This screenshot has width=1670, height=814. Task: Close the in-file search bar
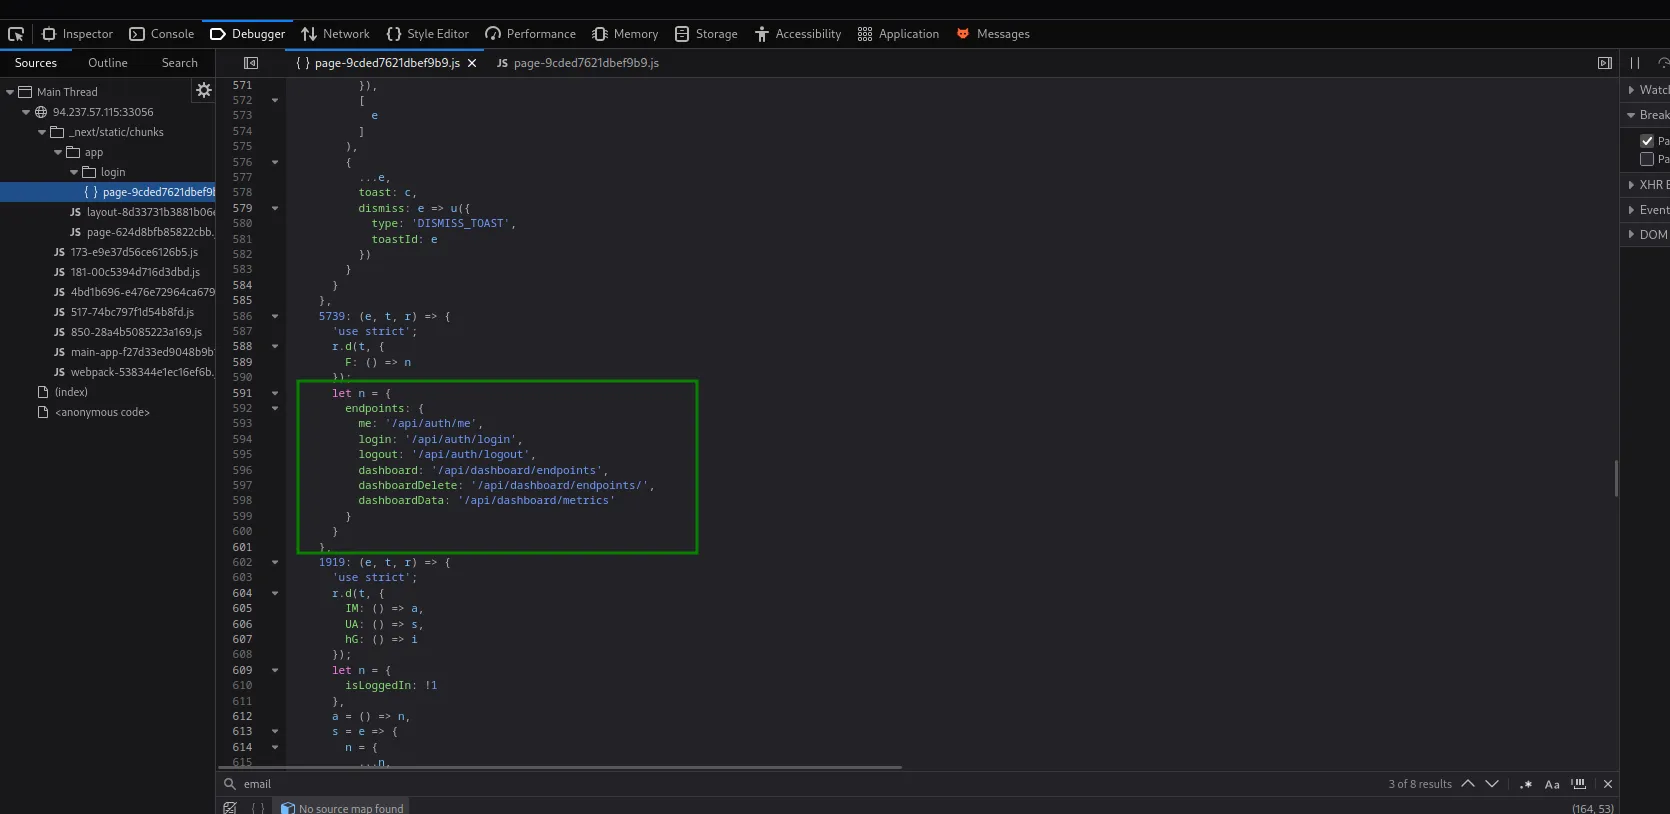click(x=1608, y=784)
